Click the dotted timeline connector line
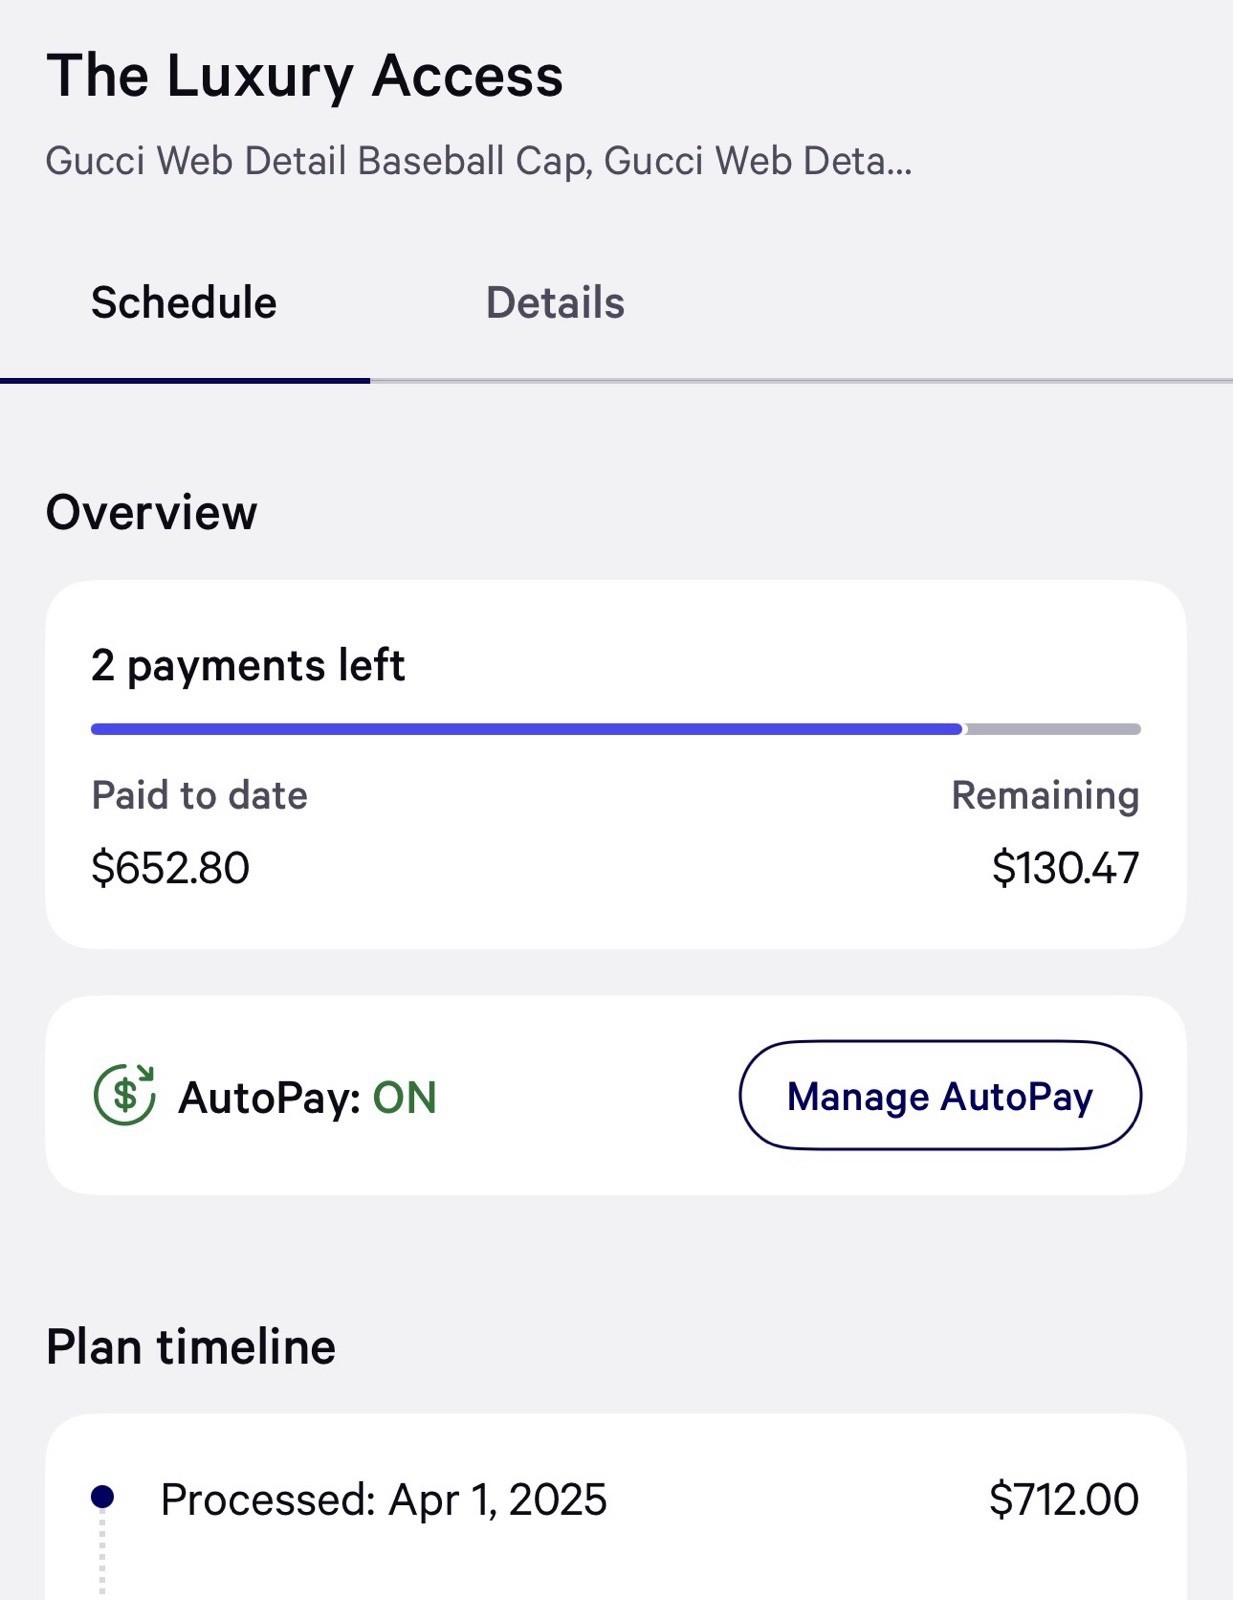The width and height of the screenshot is (1233, 1600). [102, 1555]
